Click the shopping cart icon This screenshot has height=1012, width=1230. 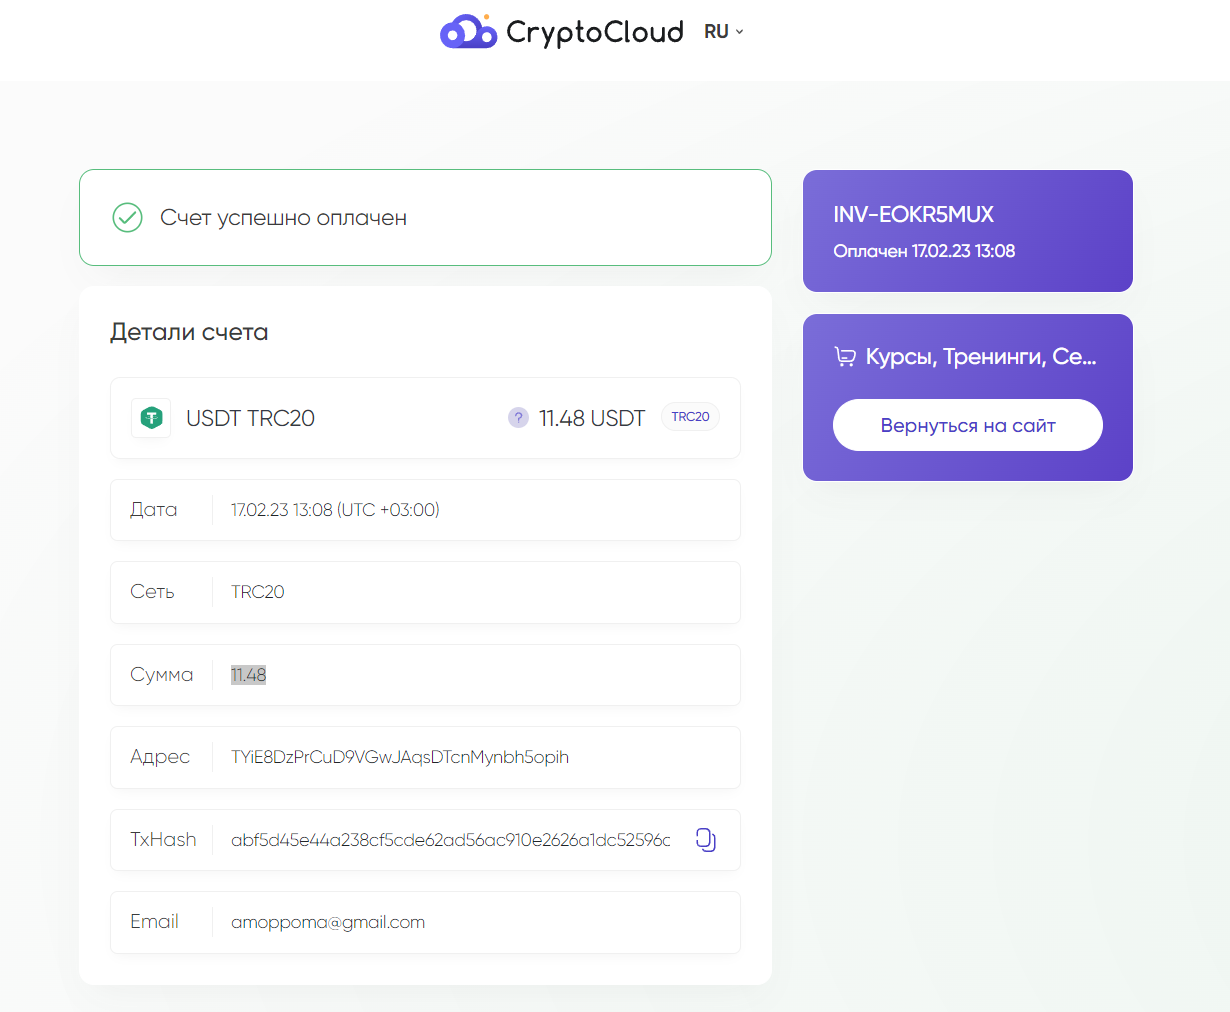coord(845,357)
